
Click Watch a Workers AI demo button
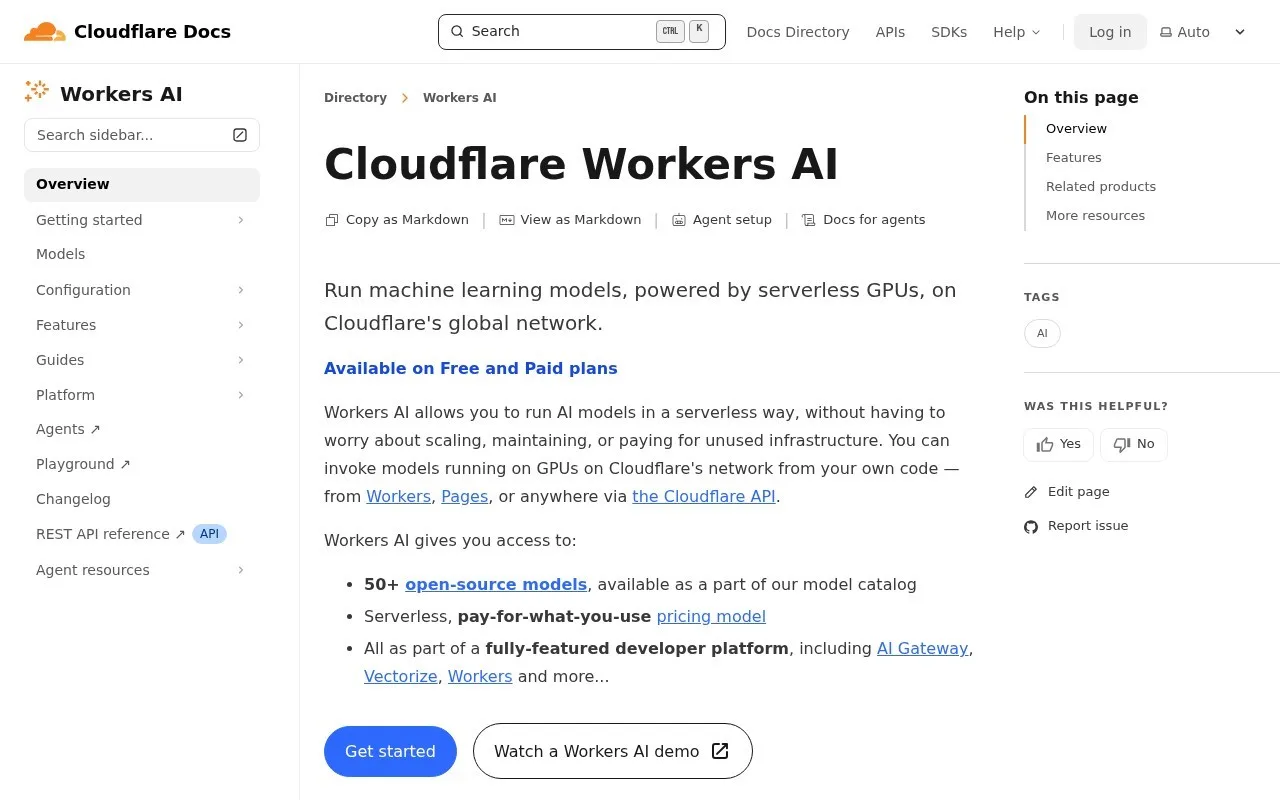click(x=612, y=751)
